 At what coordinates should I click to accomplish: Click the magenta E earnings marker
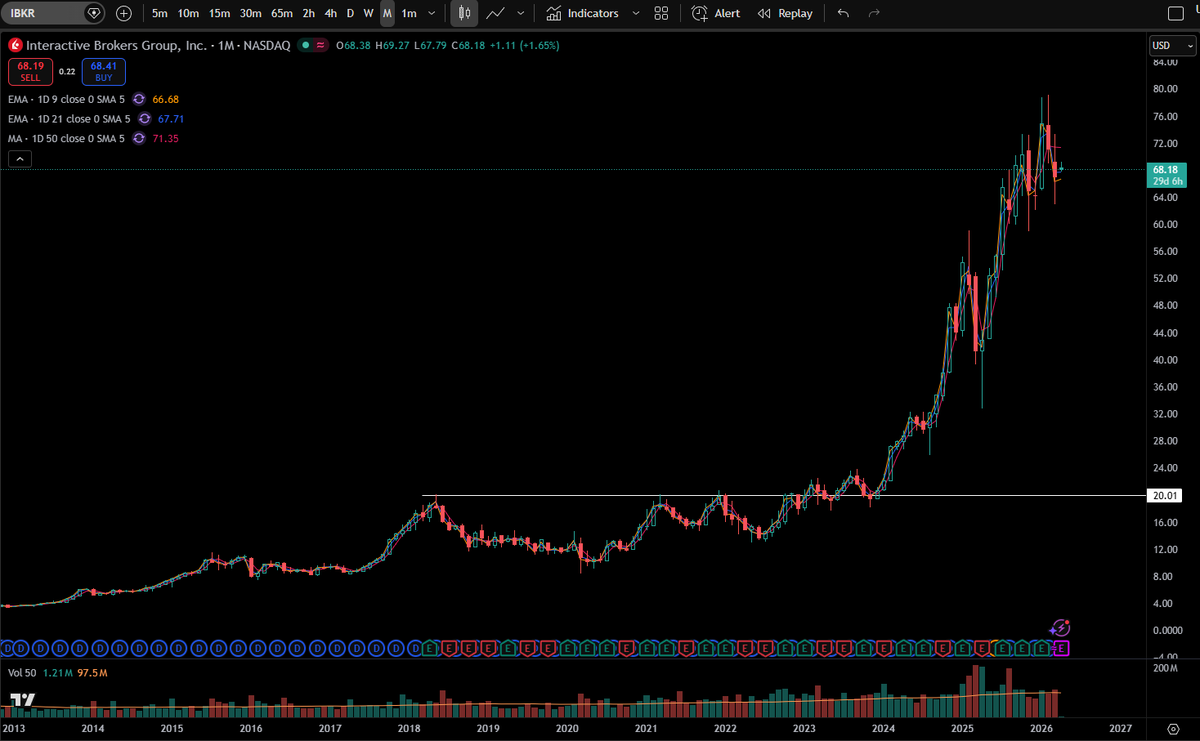tap(1062, 649)
